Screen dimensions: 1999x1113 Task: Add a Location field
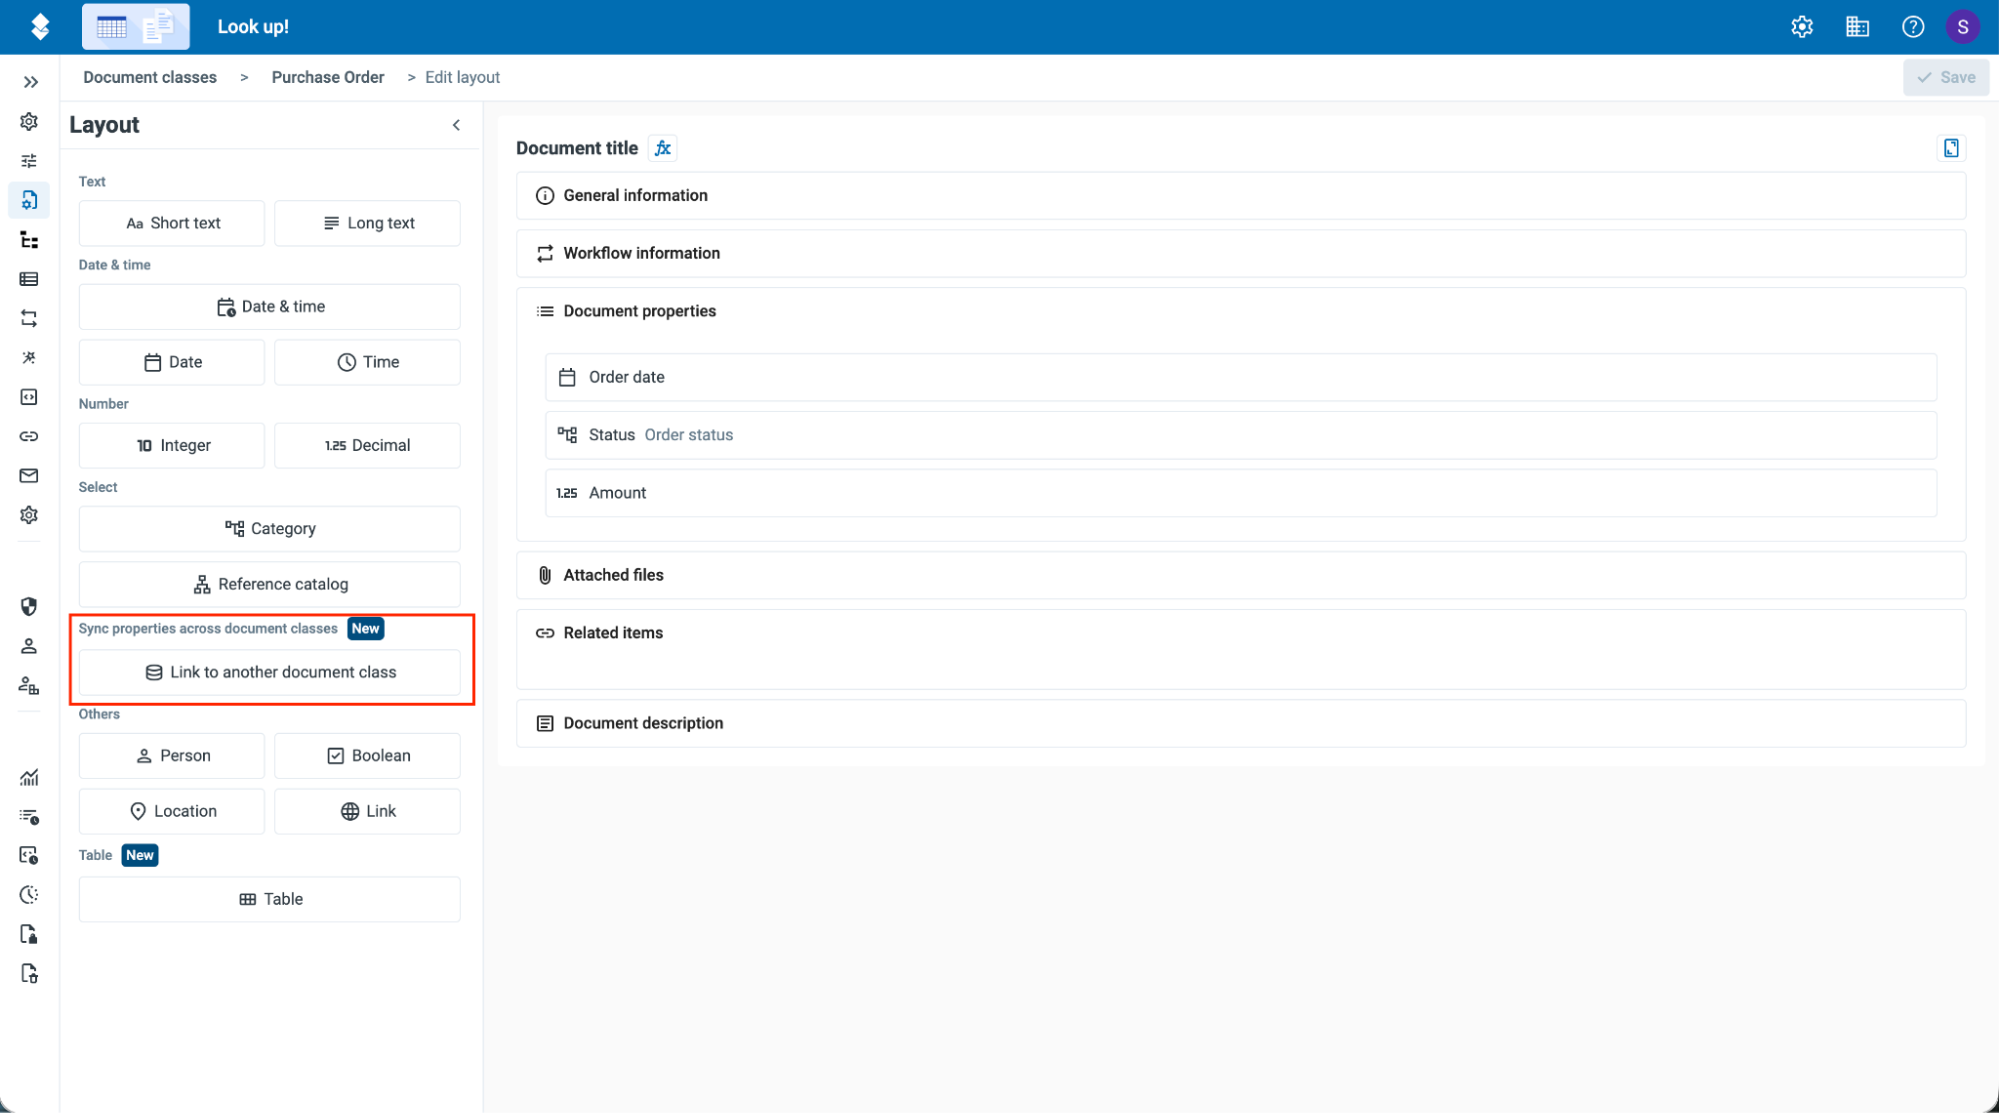pyautogui.click(x=172, y=811)
